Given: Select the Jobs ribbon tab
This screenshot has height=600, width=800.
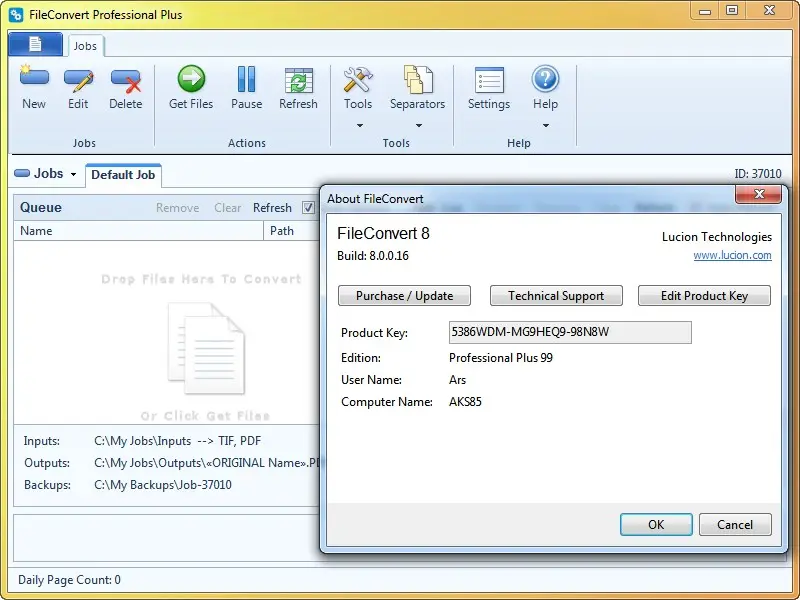Looking at the screenshot, I should pyautogui.click(x=85, y=46).
